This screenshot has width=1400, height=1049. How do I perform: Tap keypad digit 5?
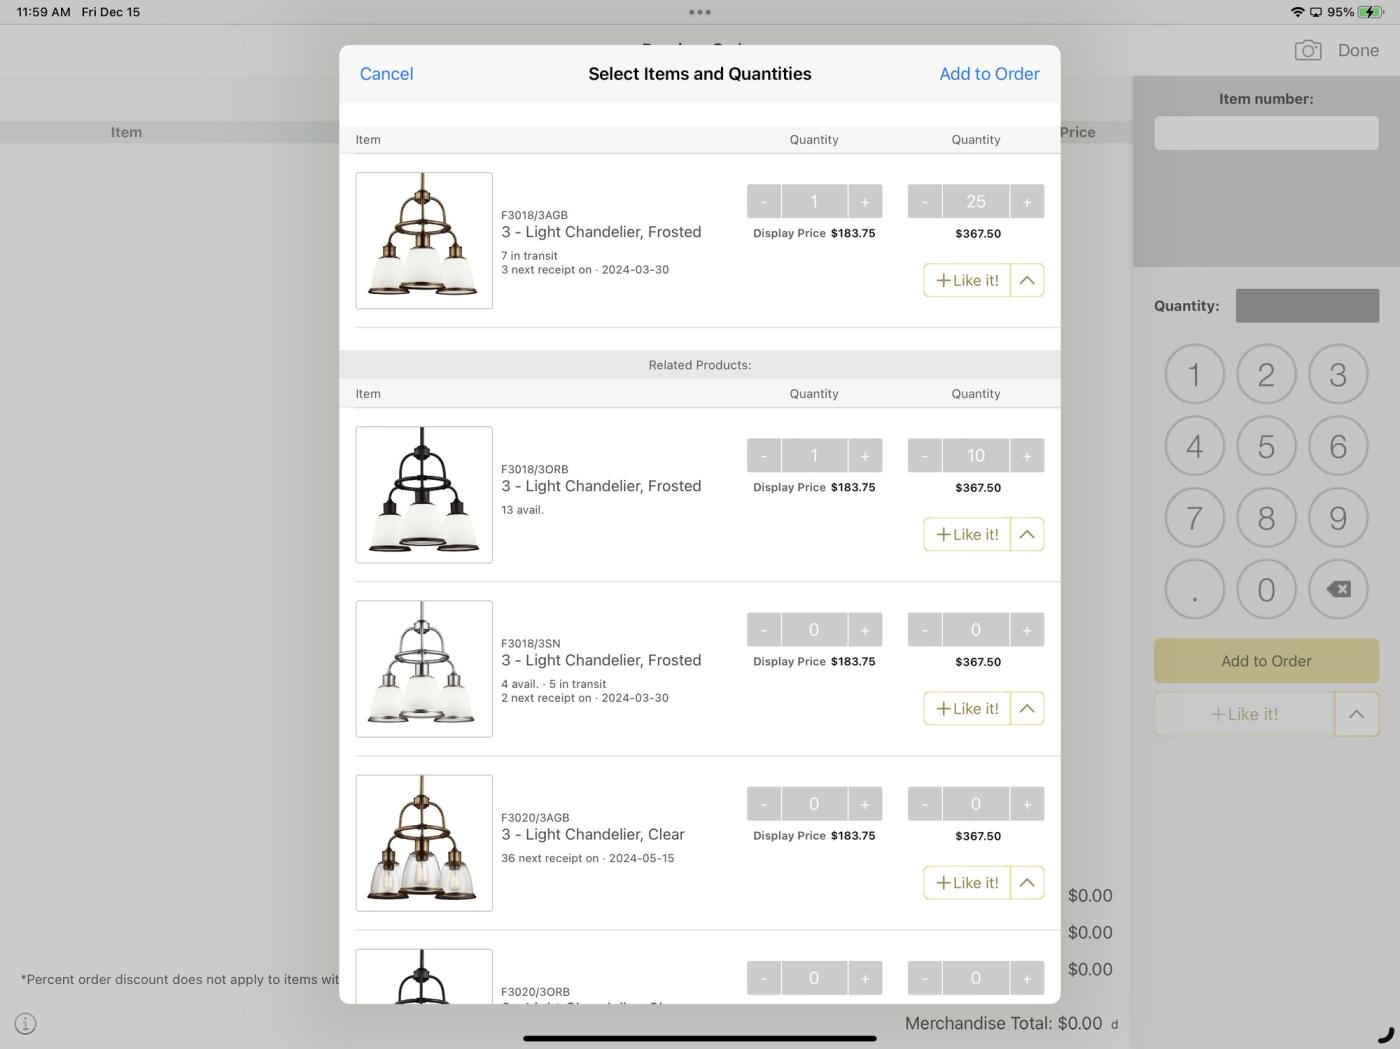click(1266, 446)
